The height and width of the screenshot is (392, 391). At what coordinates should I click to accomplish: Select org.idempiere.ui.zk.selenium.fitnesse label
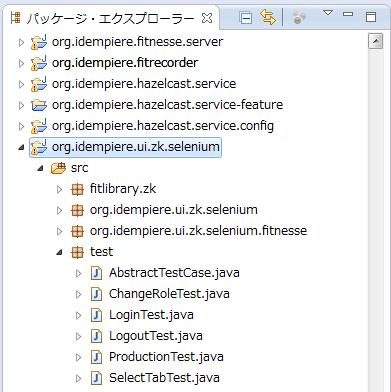[x=198, y=231]
